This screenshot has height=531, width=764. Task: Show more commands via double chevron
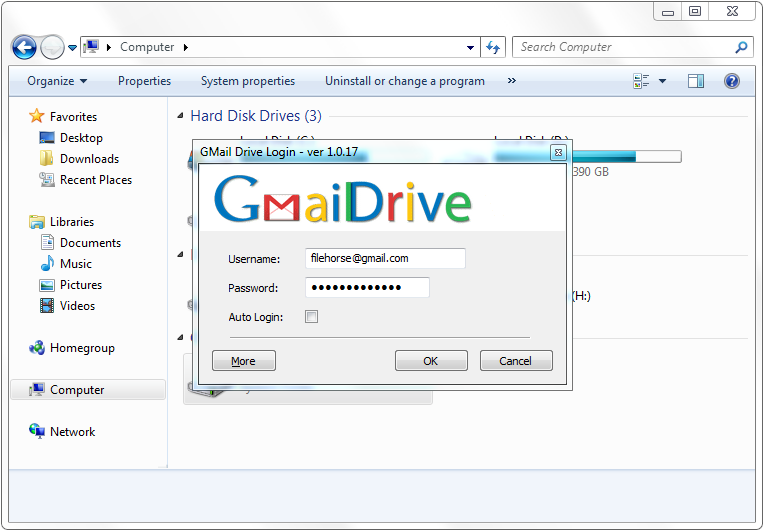(x=512, y=80)
